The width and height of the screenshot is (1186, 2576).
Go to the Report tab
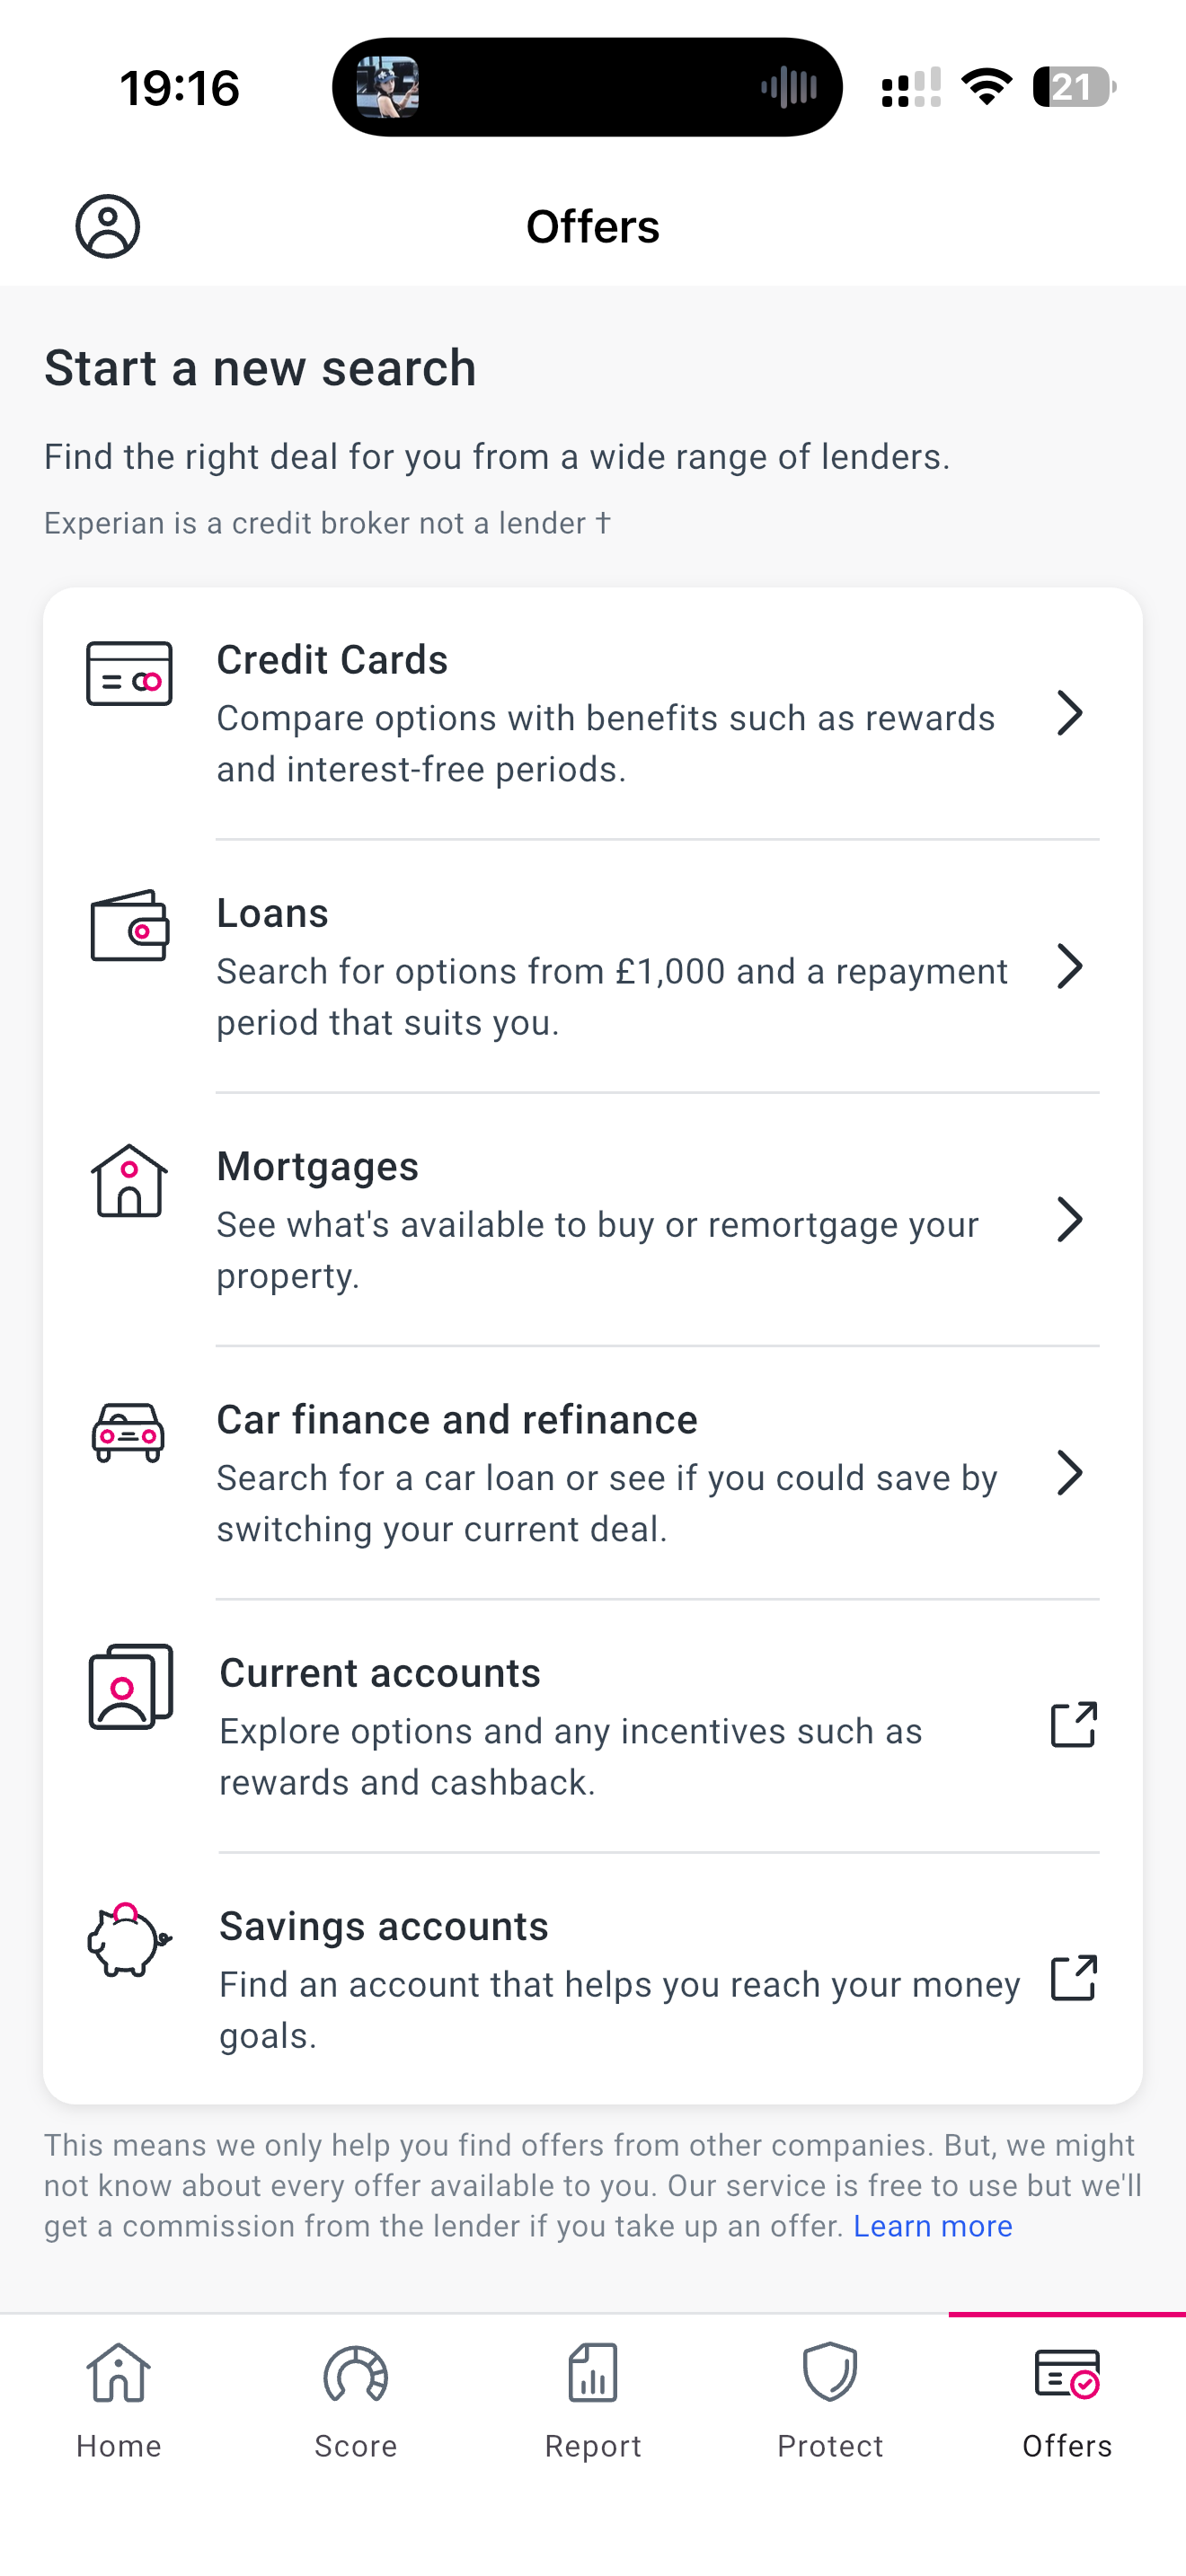coord(593,2400)
